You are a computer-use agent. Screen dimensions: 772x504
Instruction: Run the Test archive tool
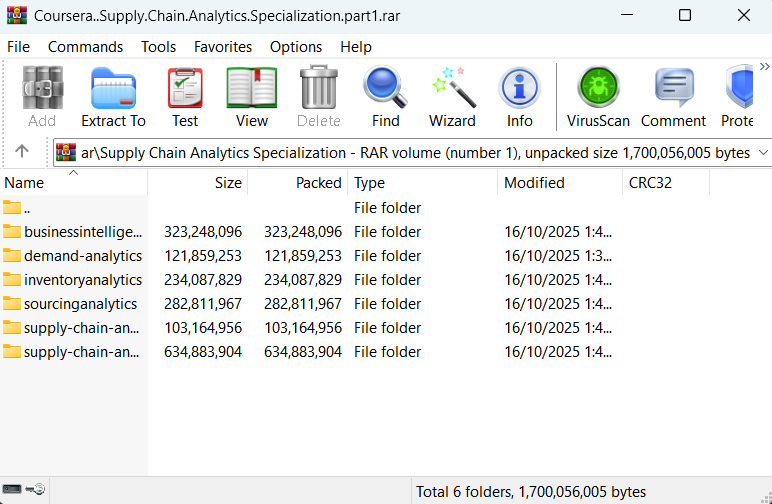point(185,97)
